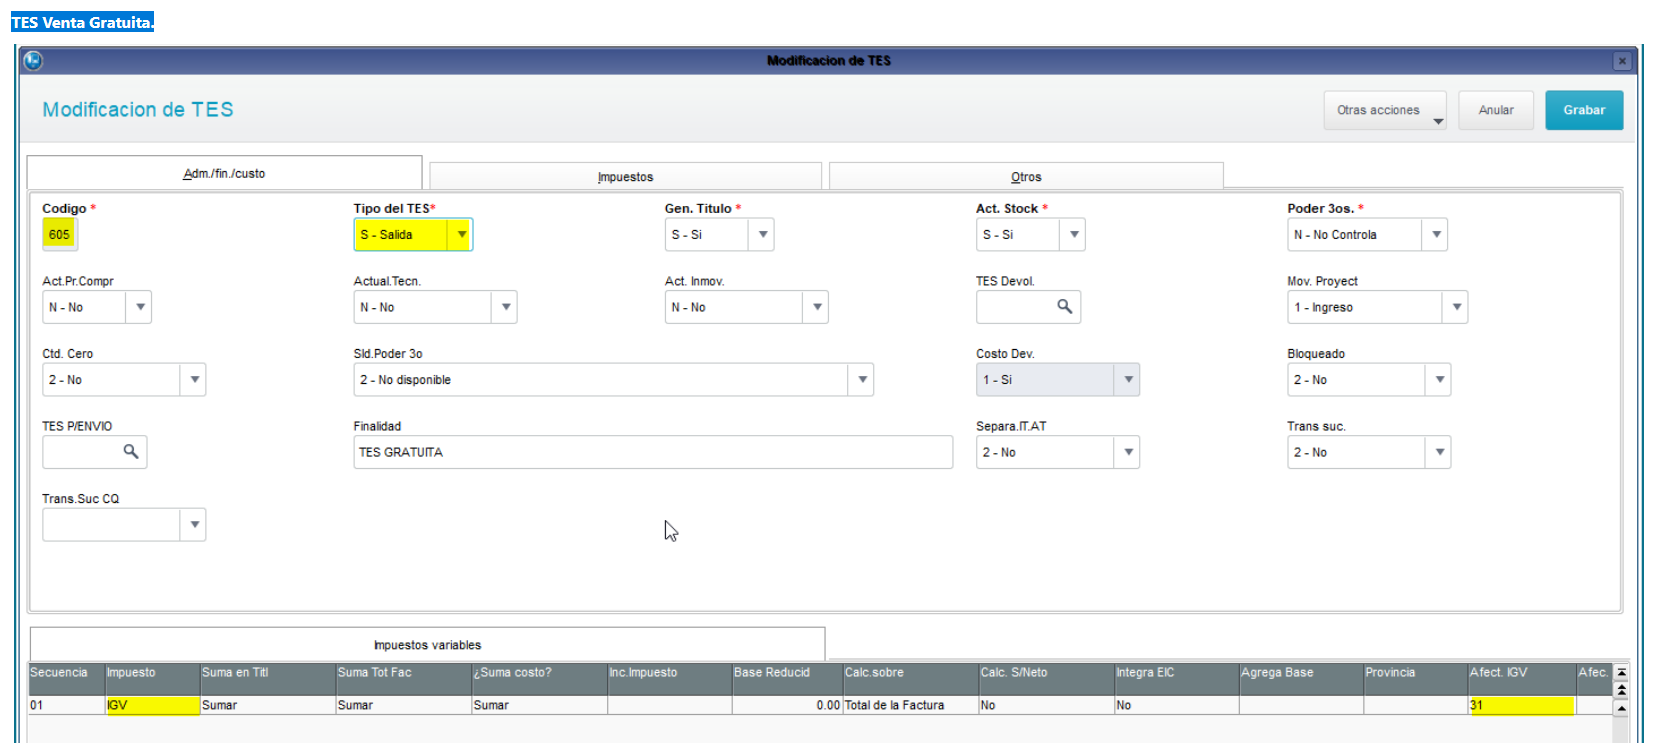Open TES P/ENVIO search magnifier
The width and height of the screenshot is (1656, 743).
click(x=131, y=452)
